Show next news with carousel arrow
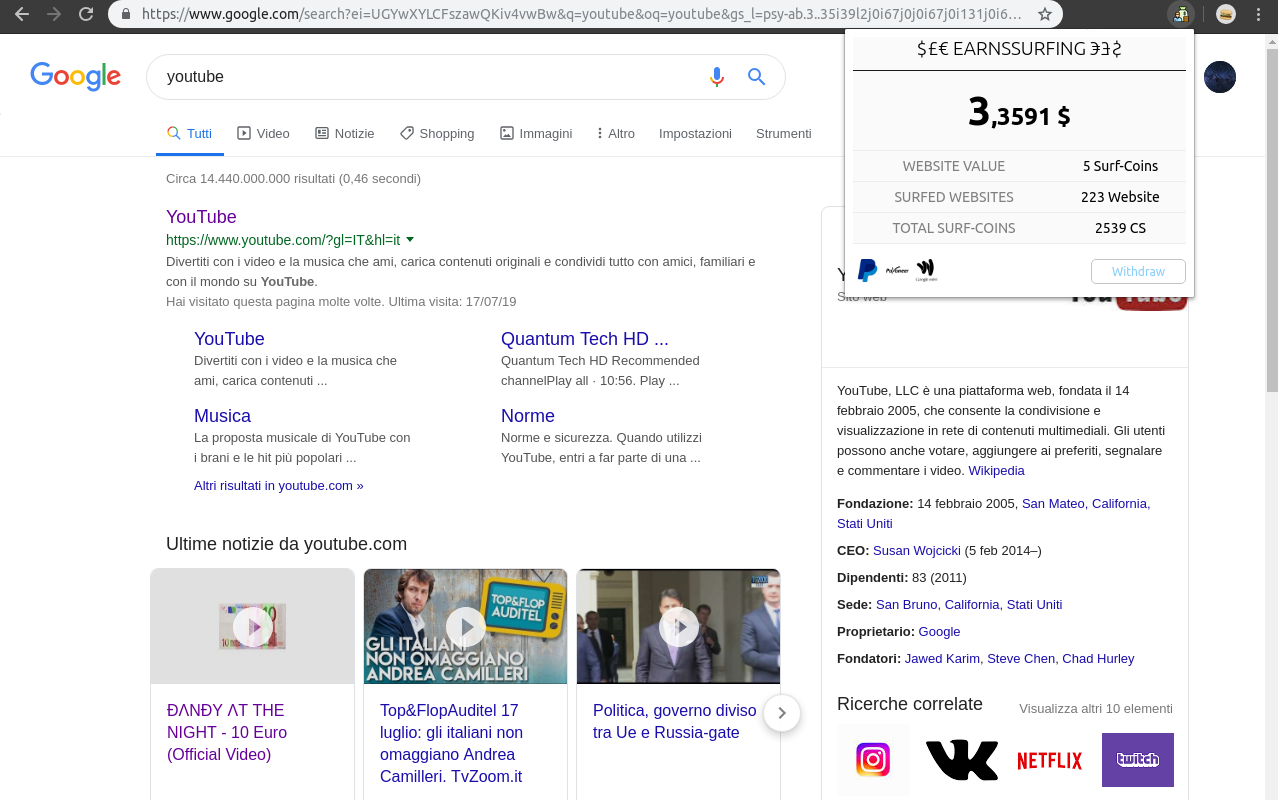Screen dimensions: 1280x800 point(782,713)
